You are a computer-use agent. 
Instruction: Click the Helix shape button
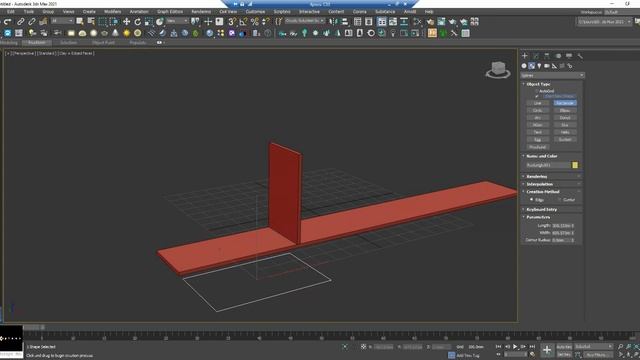[565, 132]
